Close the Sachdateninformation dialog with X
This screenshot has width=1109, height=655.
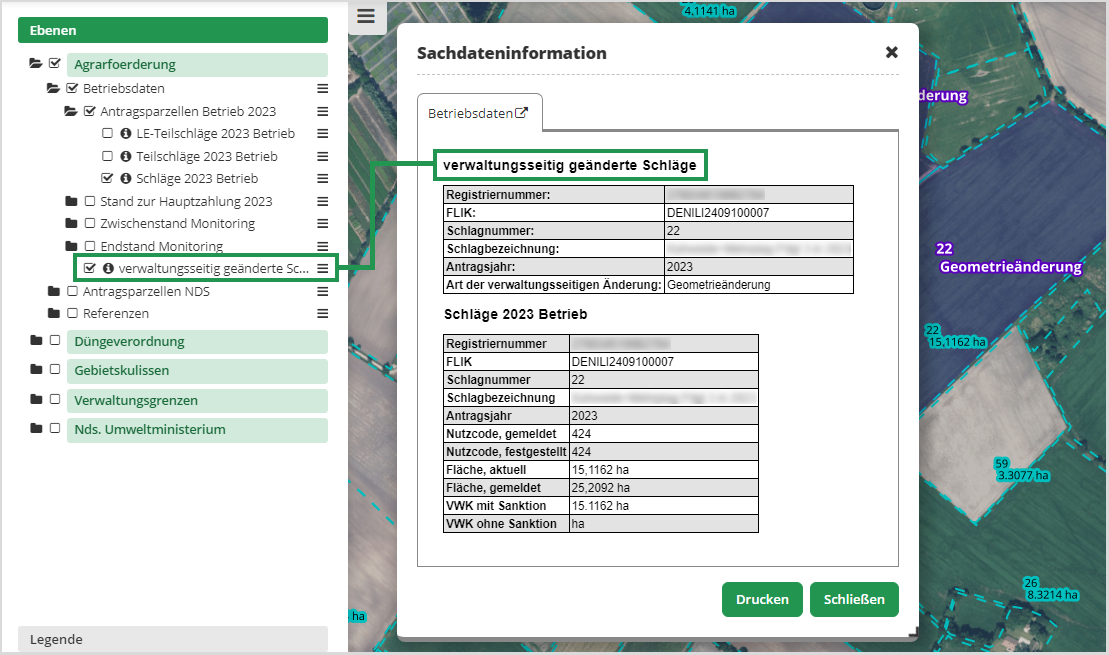pos(891,52)
